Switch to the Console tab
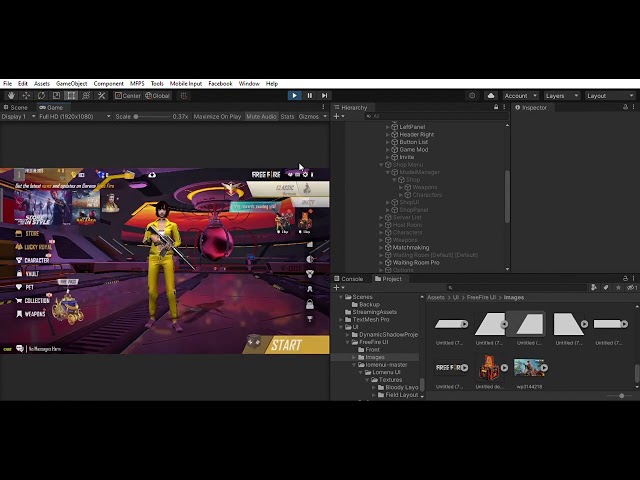Screen dimensions: 640x480 (x=348, y=279)
